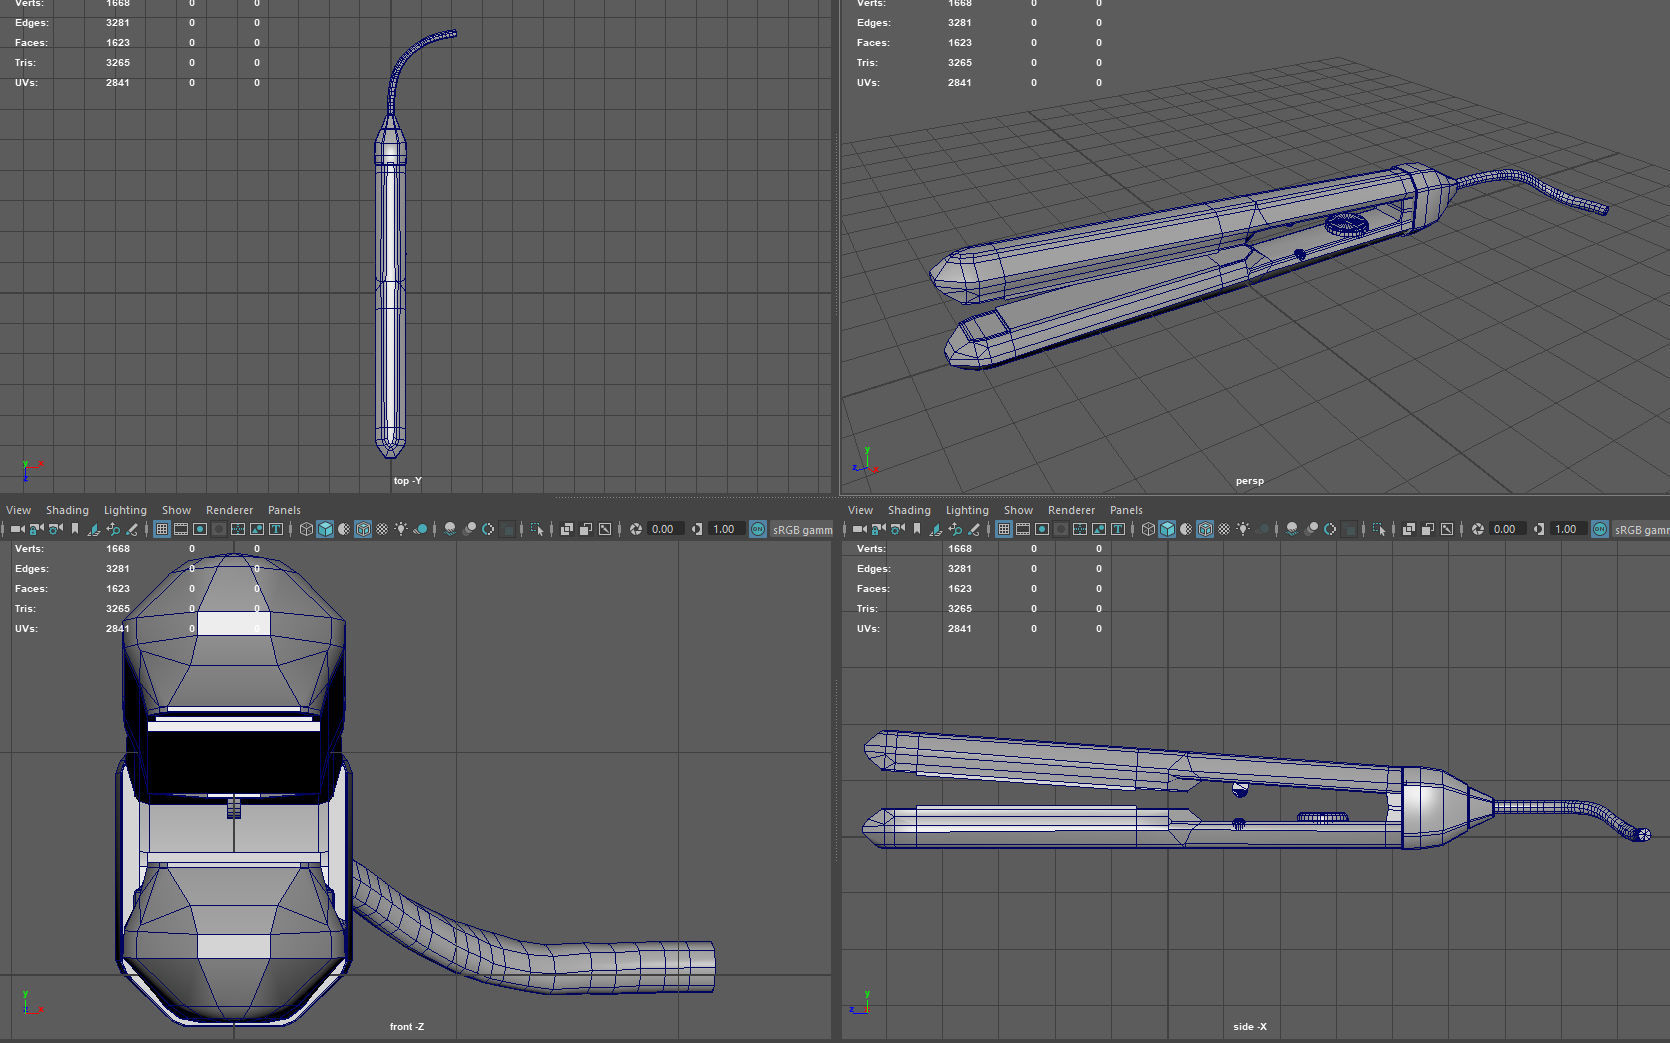1670x1043 pixels.
Task: Click Exposure icon in front view toolbar
Action: (636, 529)
